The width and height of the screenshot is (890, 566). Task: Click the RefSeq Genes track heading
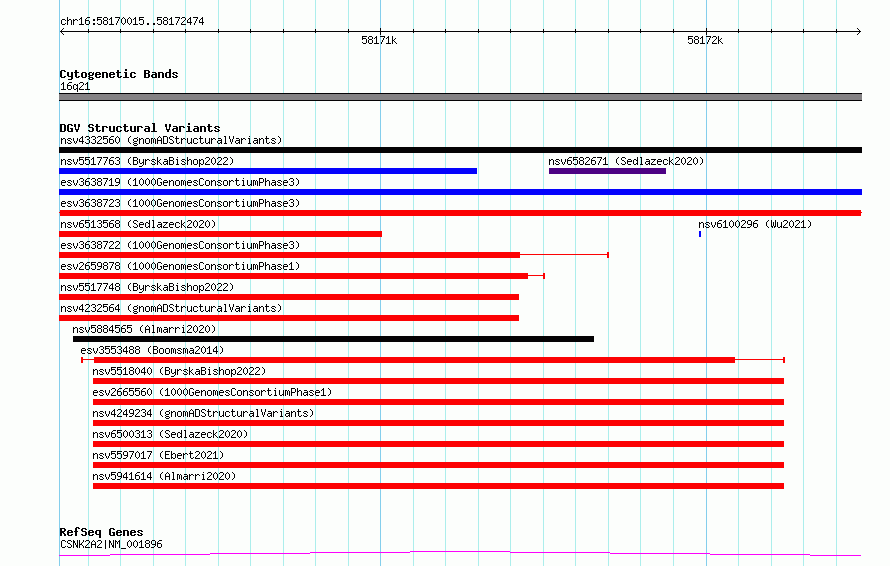pos(102,533)
